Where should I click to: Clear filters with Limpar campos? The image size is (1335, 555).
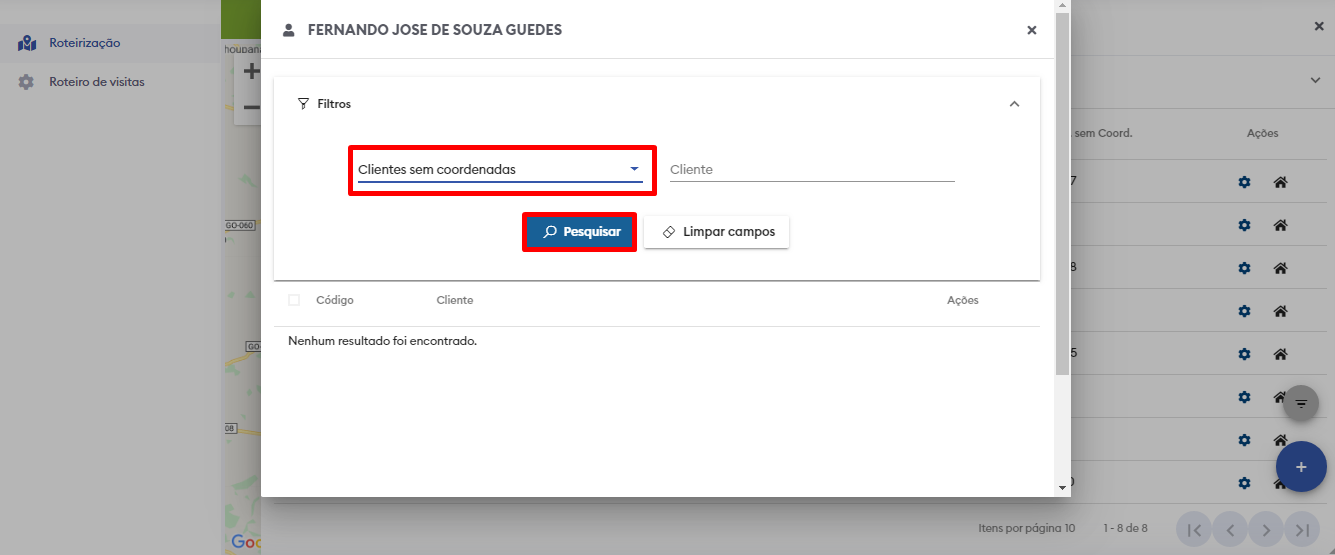pyautogui.click(x=717, y=232)
